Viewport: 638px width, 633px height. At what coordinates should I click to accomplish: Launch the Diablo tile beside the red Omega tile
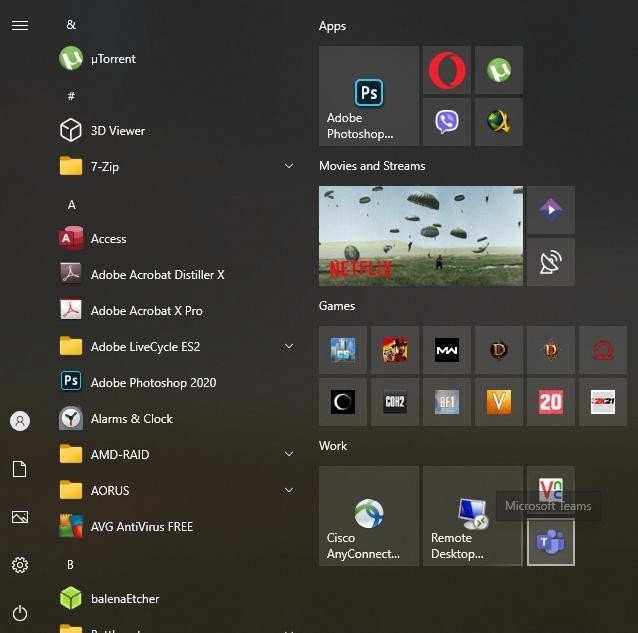point(551,350)
